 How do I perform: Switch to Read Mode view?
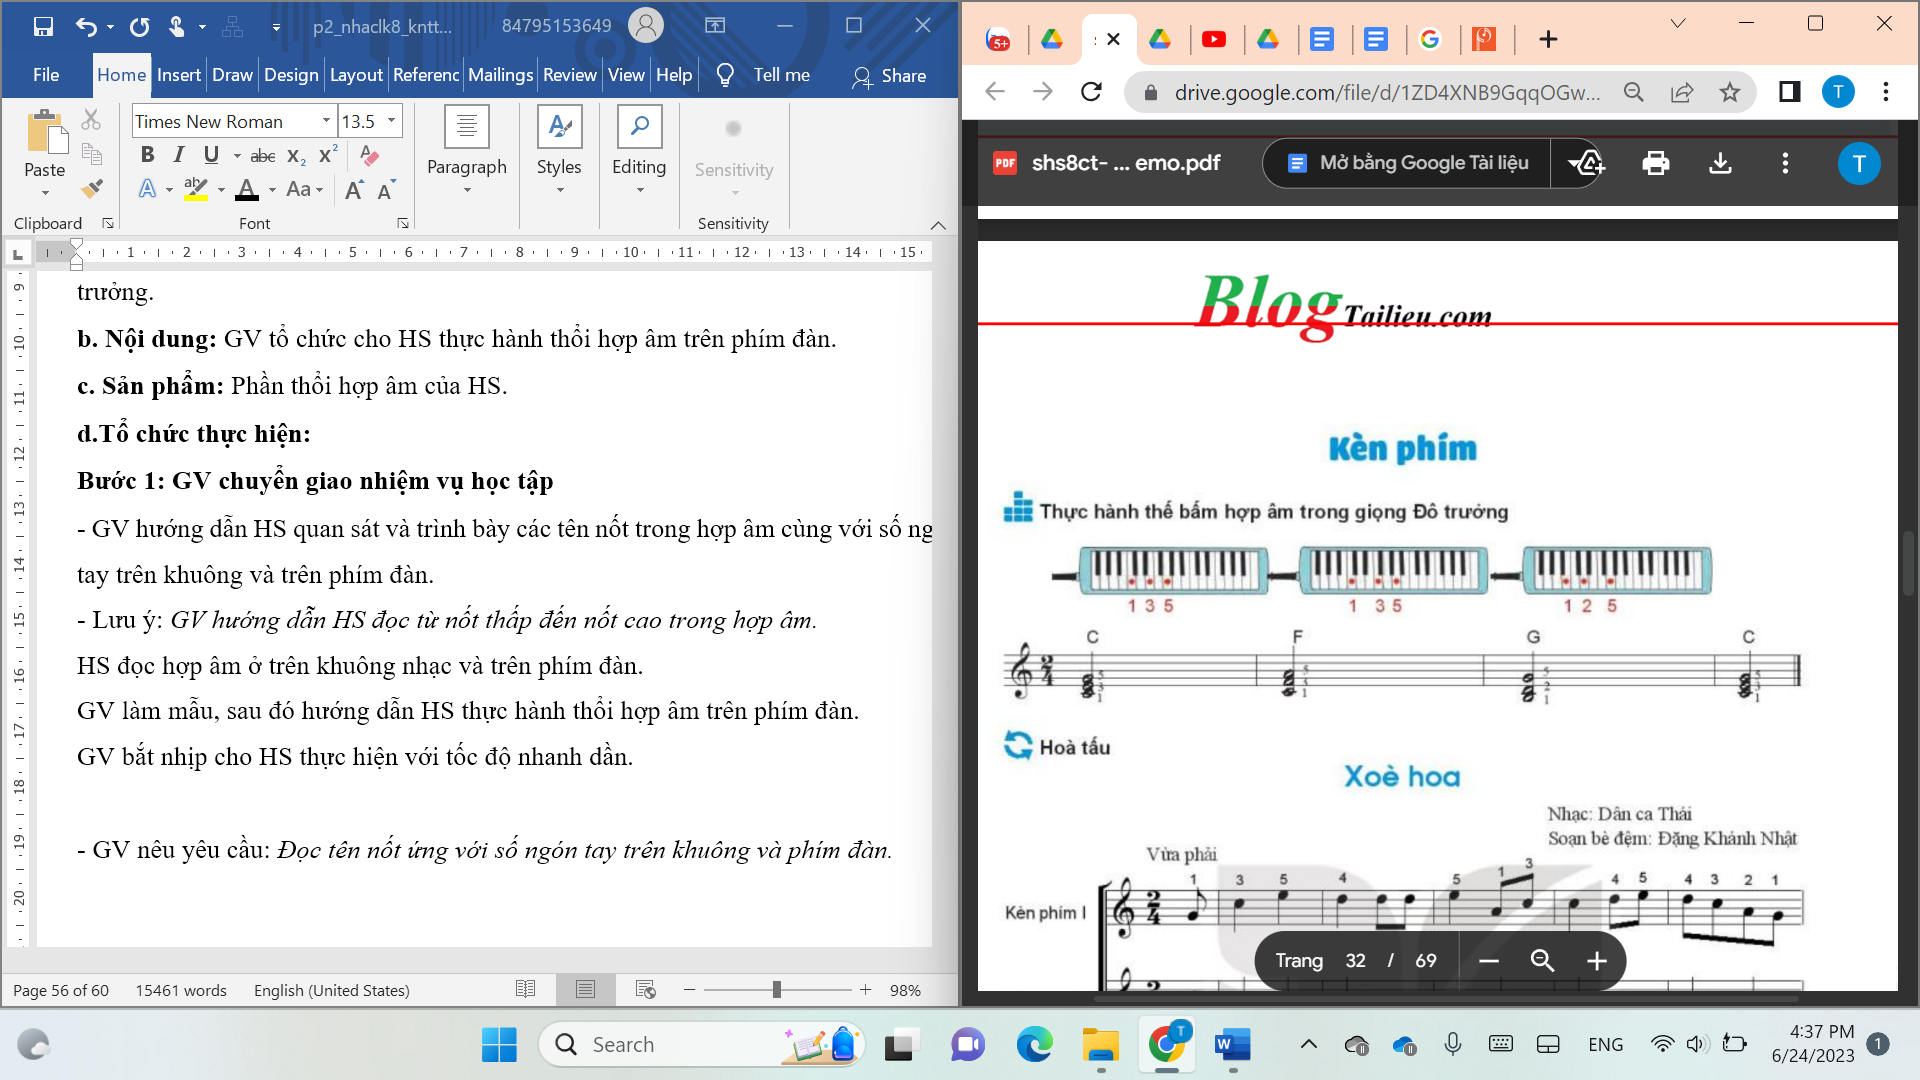[x=525, y=989]
